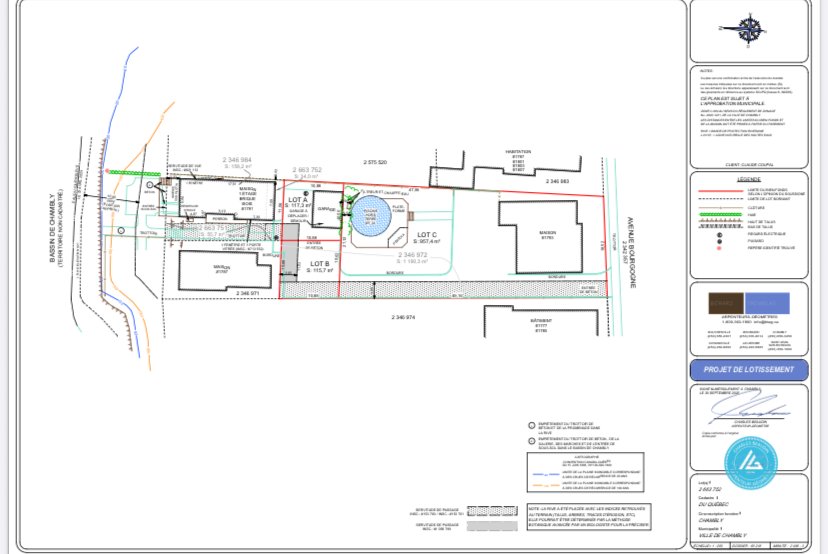828x554 pixels.
Task: Click the LÉGENDE heading
Action: click(748, 179)
